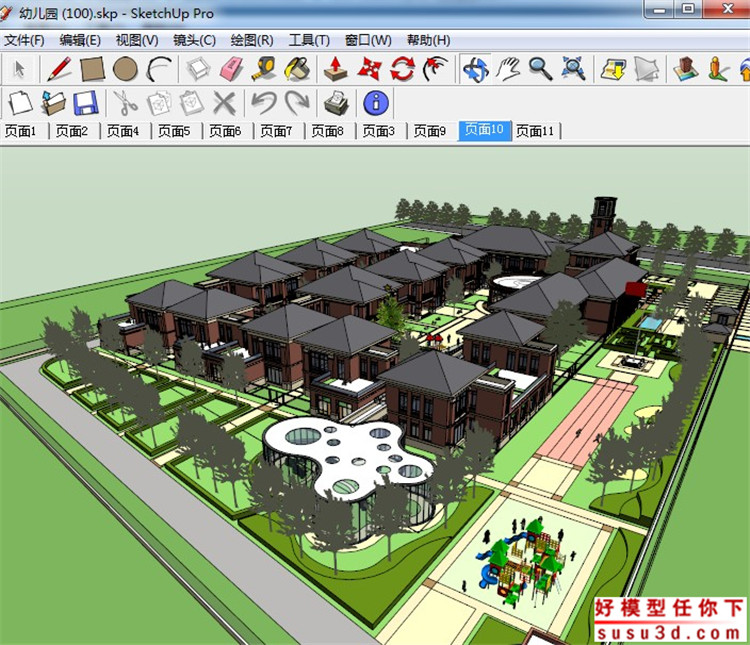Viewport: 750px width, 645px height.
Task: Click the Open file folder icon
Action: pos(53,103)
